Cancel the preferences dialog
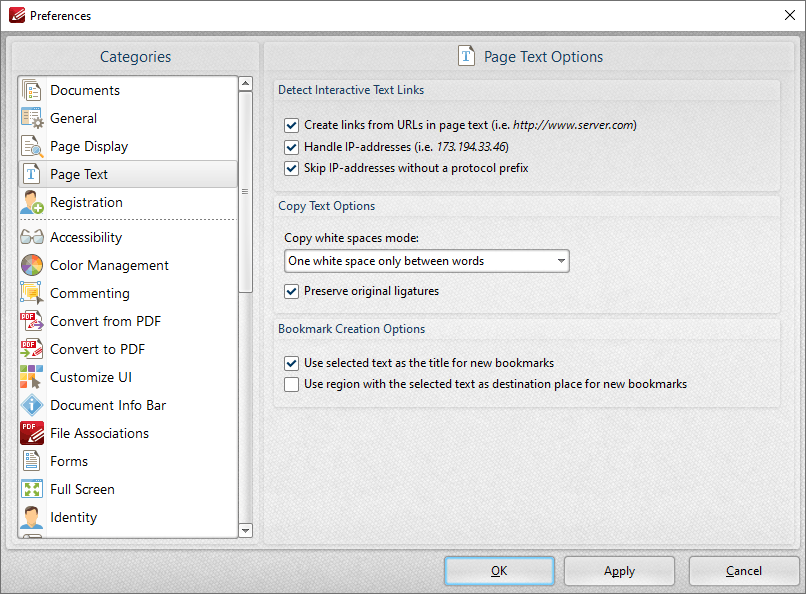This screenshot has height=594, width=806. coord(744,570)
